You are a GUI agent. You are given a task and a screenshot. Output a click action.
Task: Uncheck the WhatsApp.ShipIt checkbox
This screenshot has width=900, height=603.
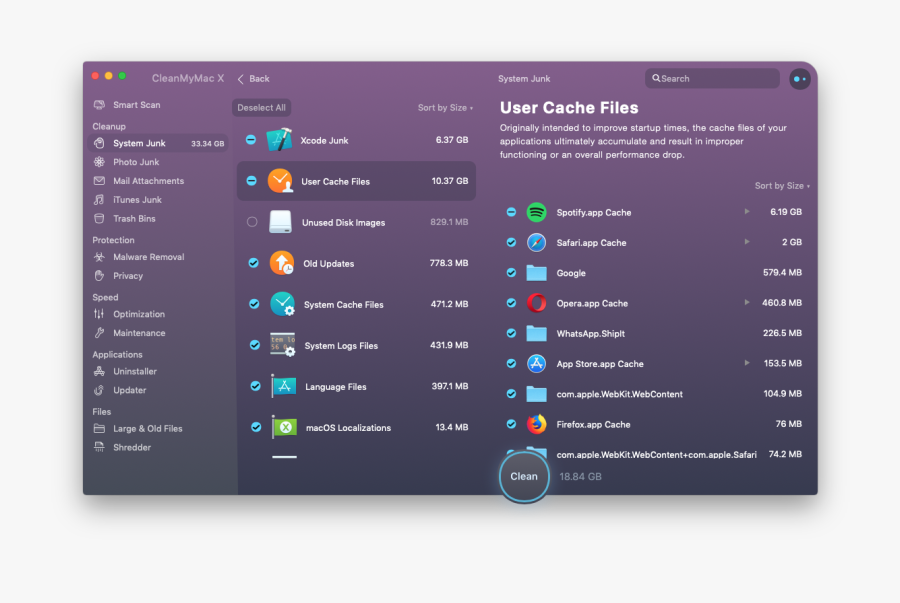pos(511,333)
